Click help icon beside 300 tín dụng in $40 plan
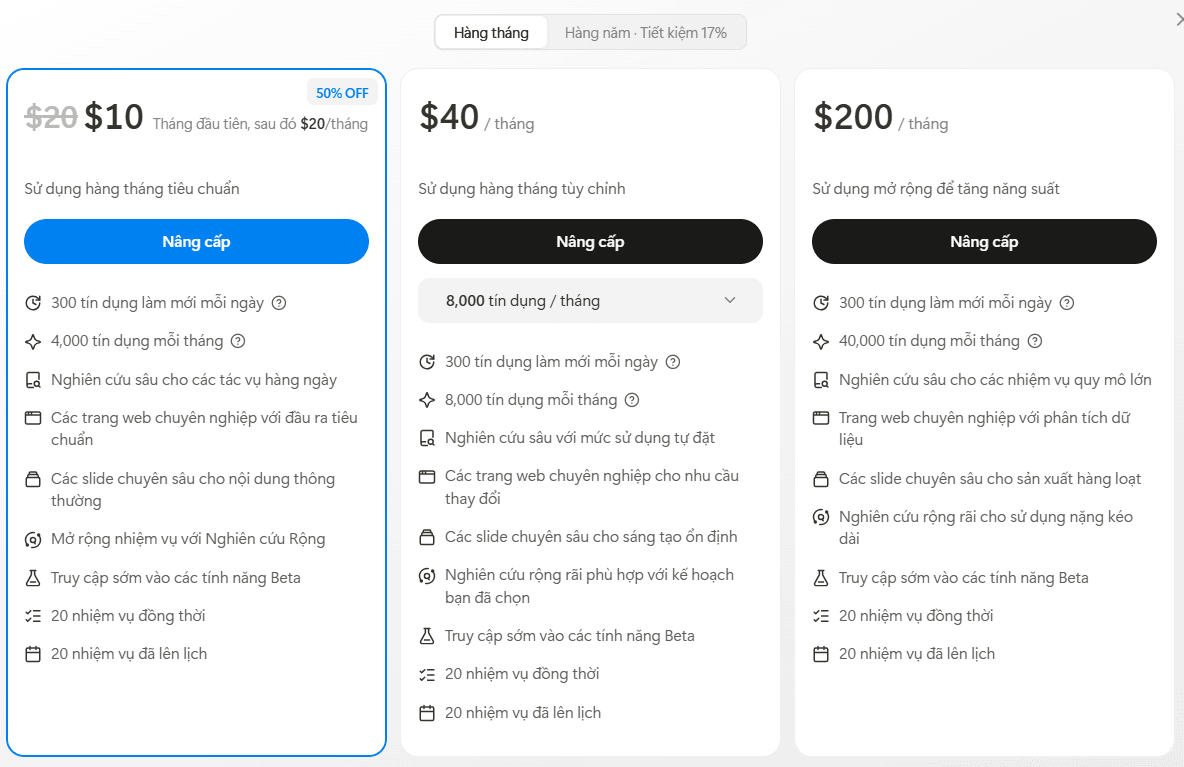The height and width of the screenshot is (767, 1184). [x=673, y=362]
